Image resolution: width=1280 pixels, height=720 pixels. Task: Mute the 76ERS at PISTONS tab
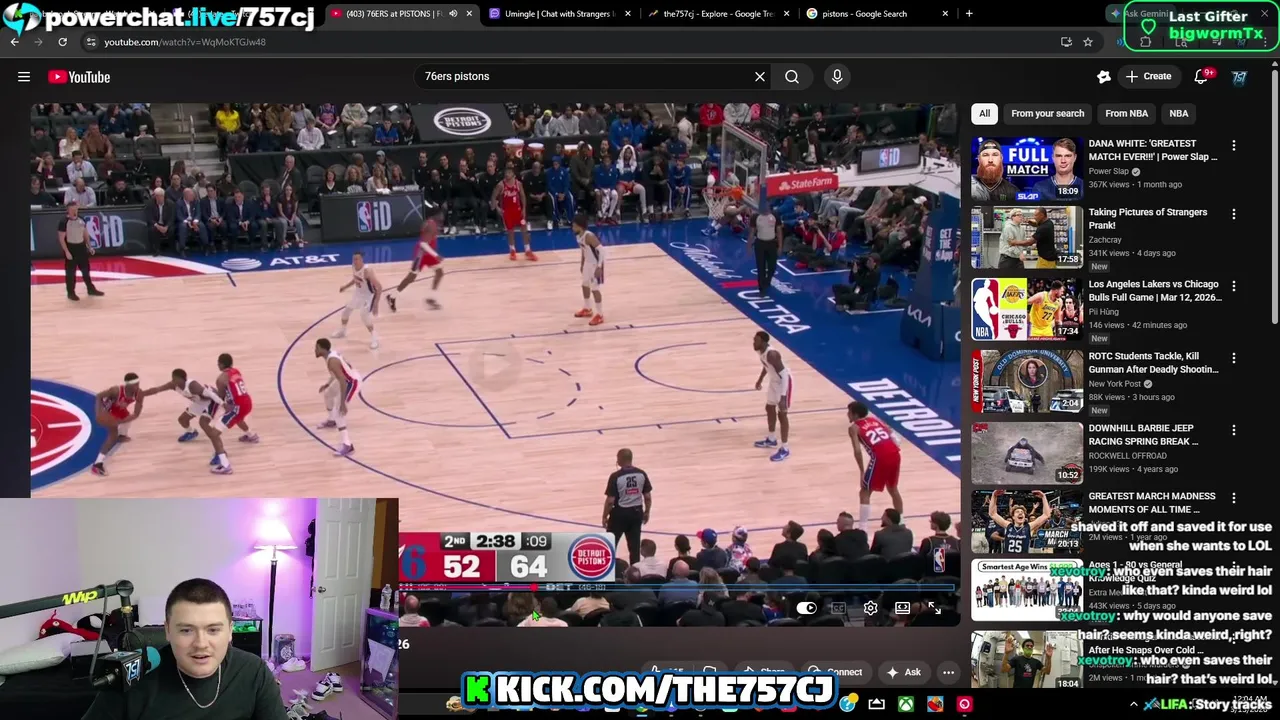tap(453, 14)
